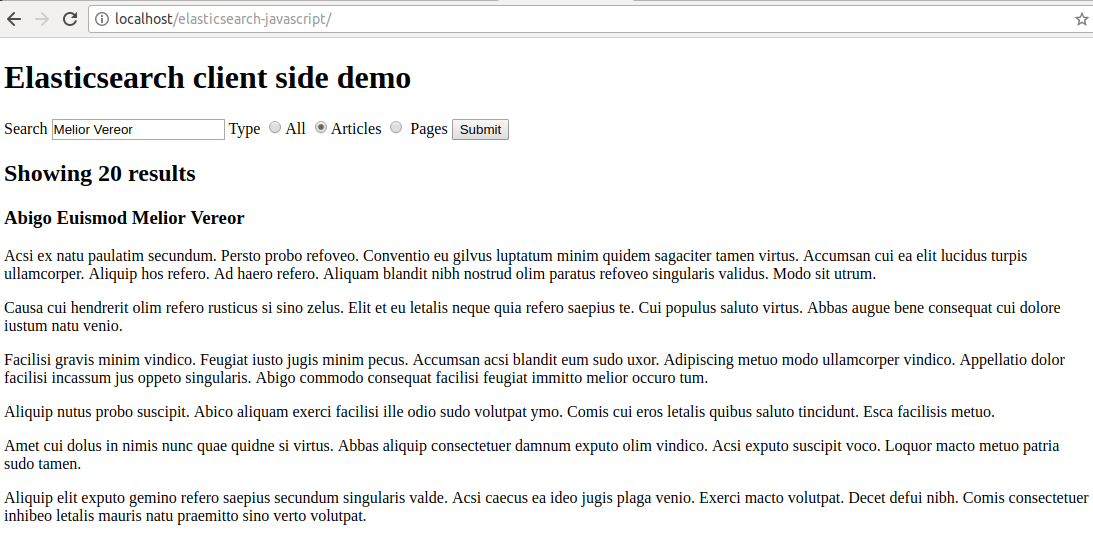The height and width of the screenshot is (534, 1093).
Task: Click paragraph starting 'Aliquip nutus probo suscipit'
Action: (499, 412)
